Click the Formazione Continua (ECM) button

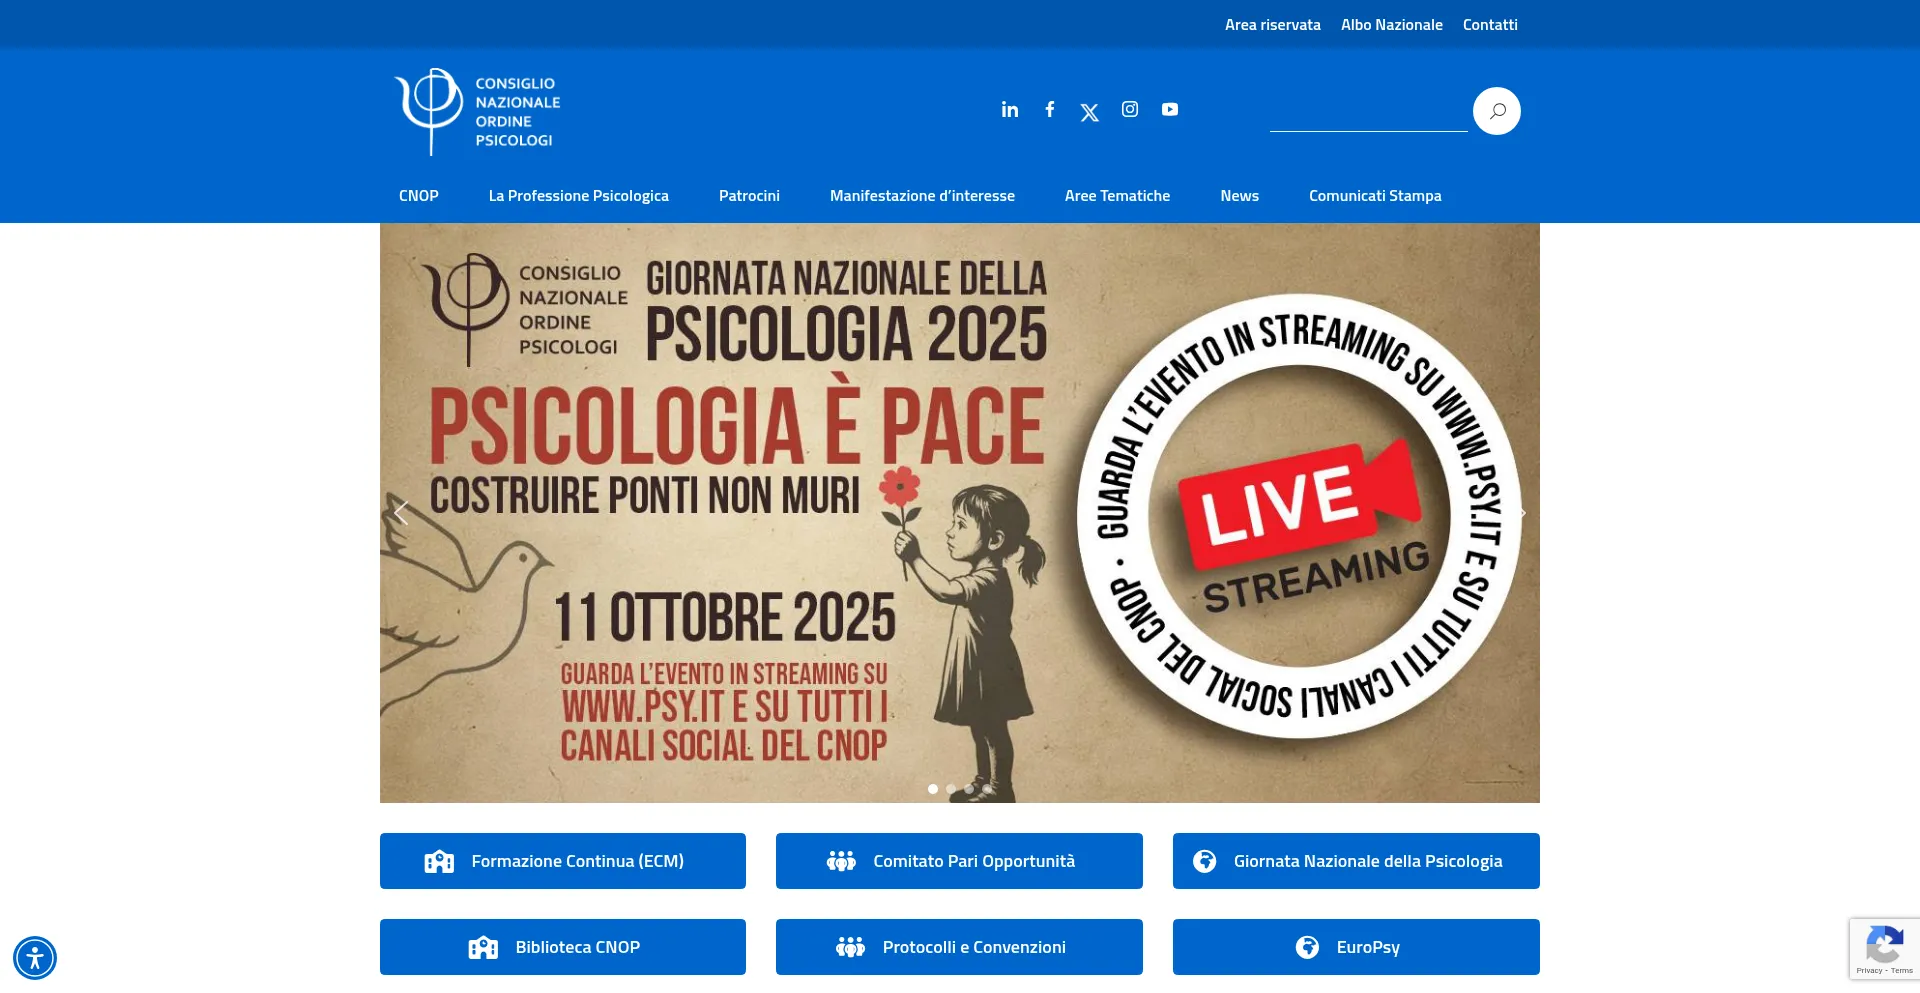pos(562,861)
